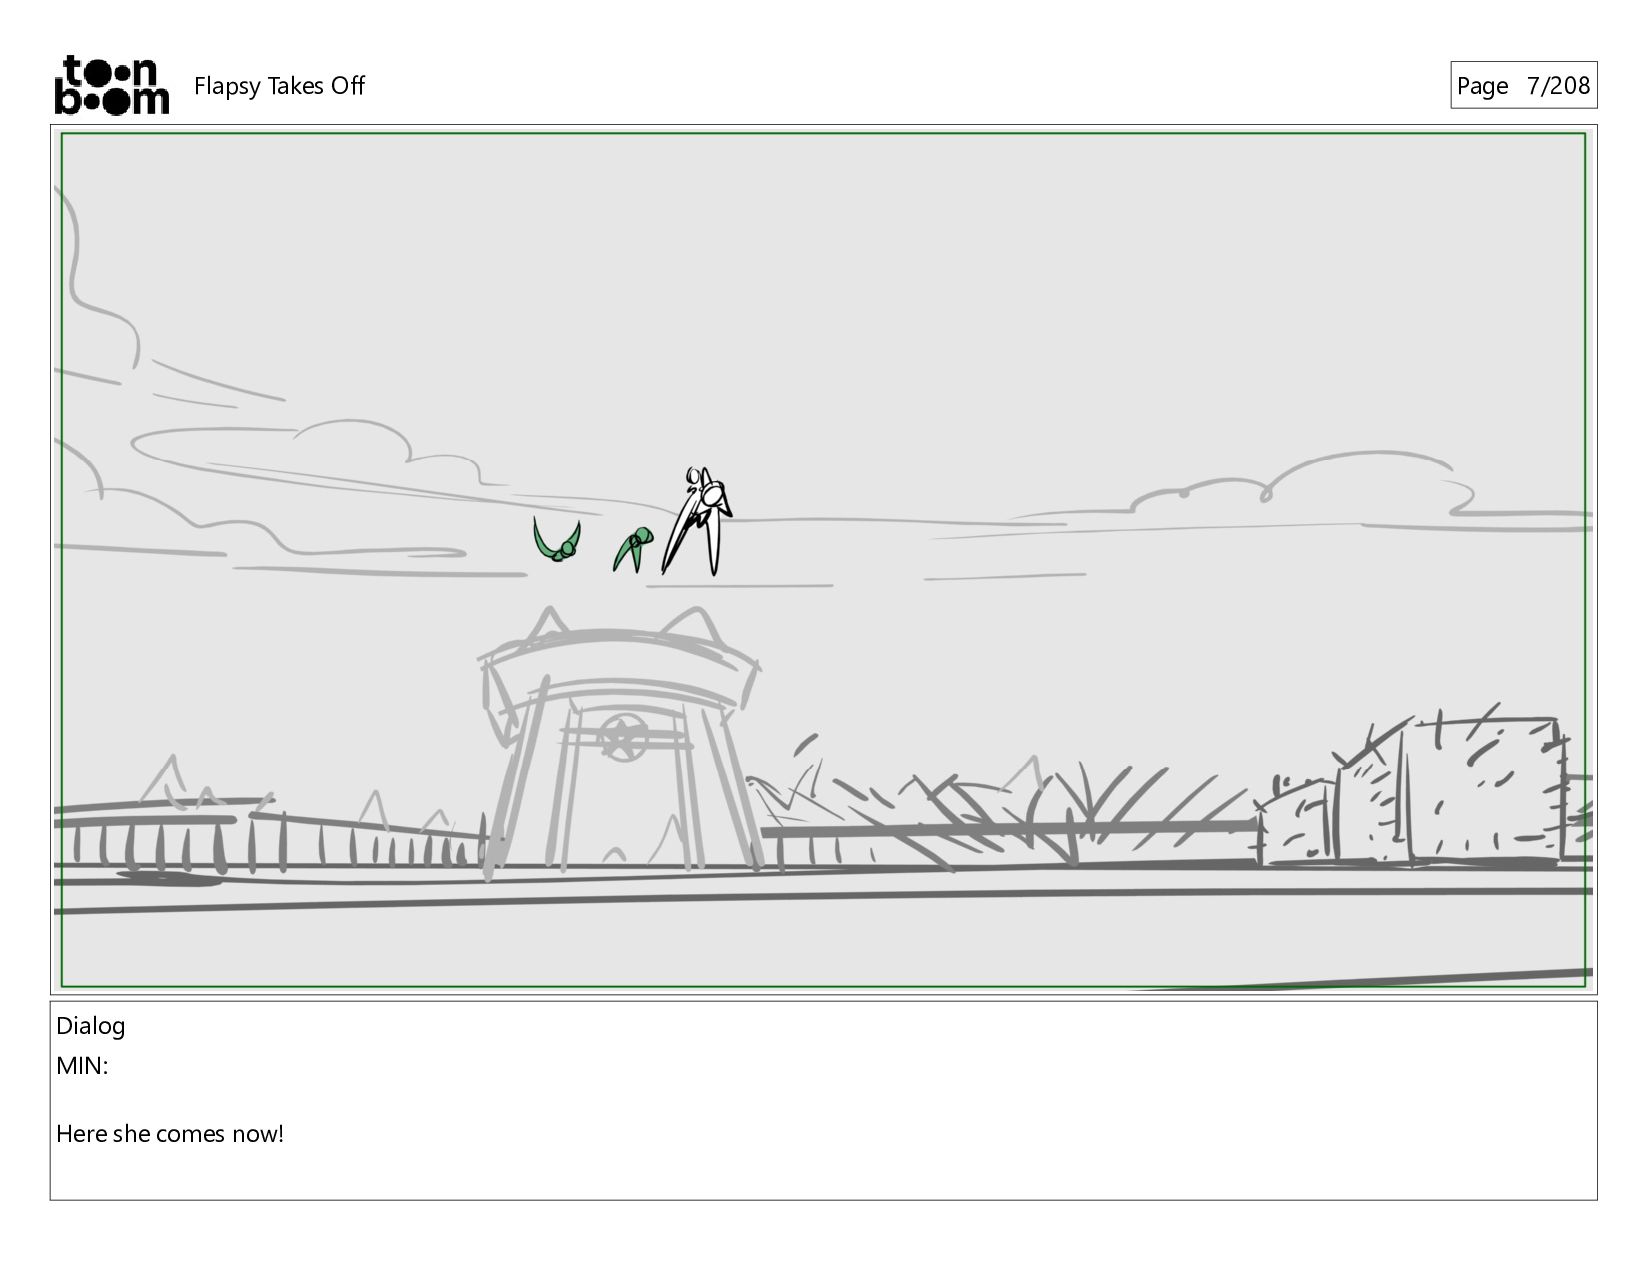Click the gate tower with the star emblem
Screen dimensions: 1650x1275
pyautogui.click(x=619, y=742)
